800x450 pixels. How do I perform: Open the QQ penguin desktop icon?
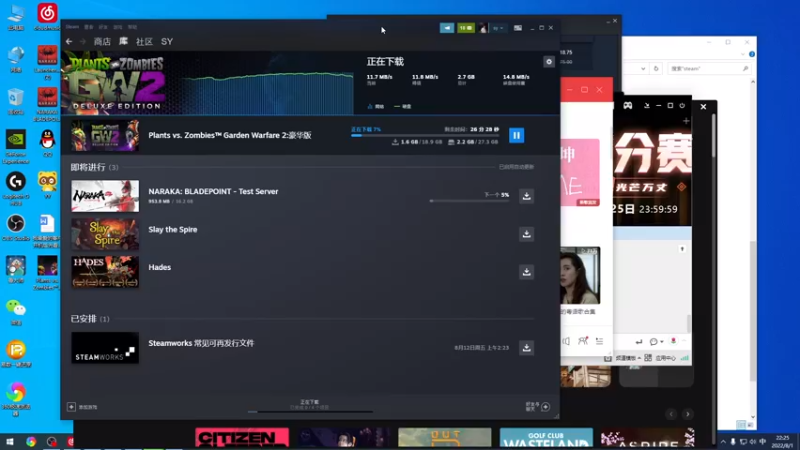click(x=47, y=143)
